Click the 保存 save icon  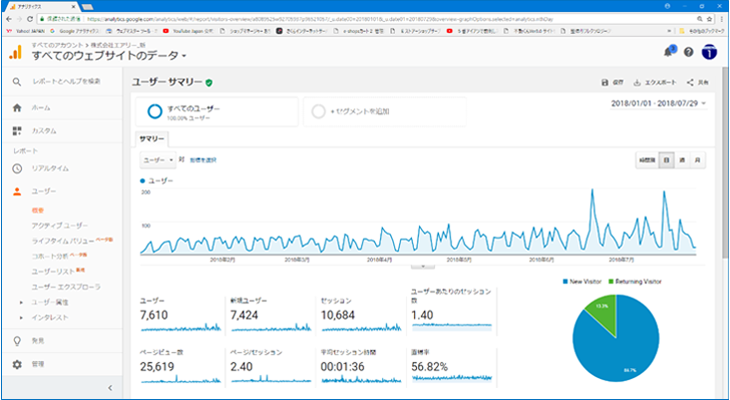coord(605,82)
